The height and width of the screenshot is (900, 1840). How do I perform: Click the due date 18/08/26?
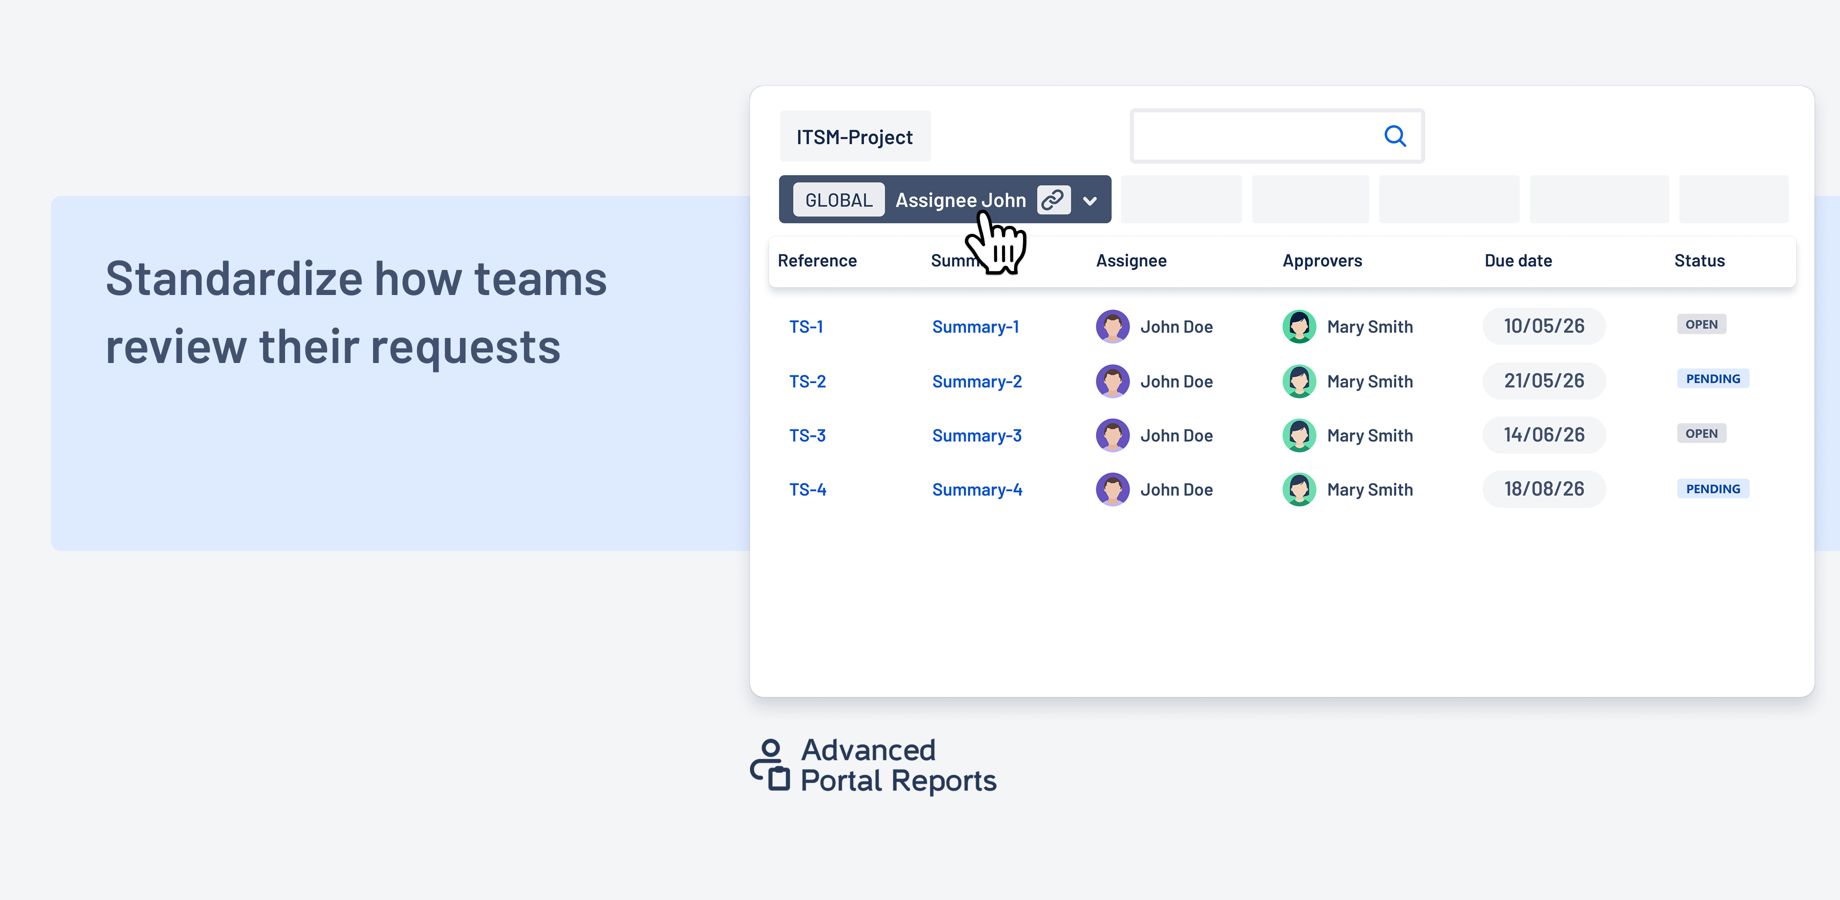tap(1544, 489)
